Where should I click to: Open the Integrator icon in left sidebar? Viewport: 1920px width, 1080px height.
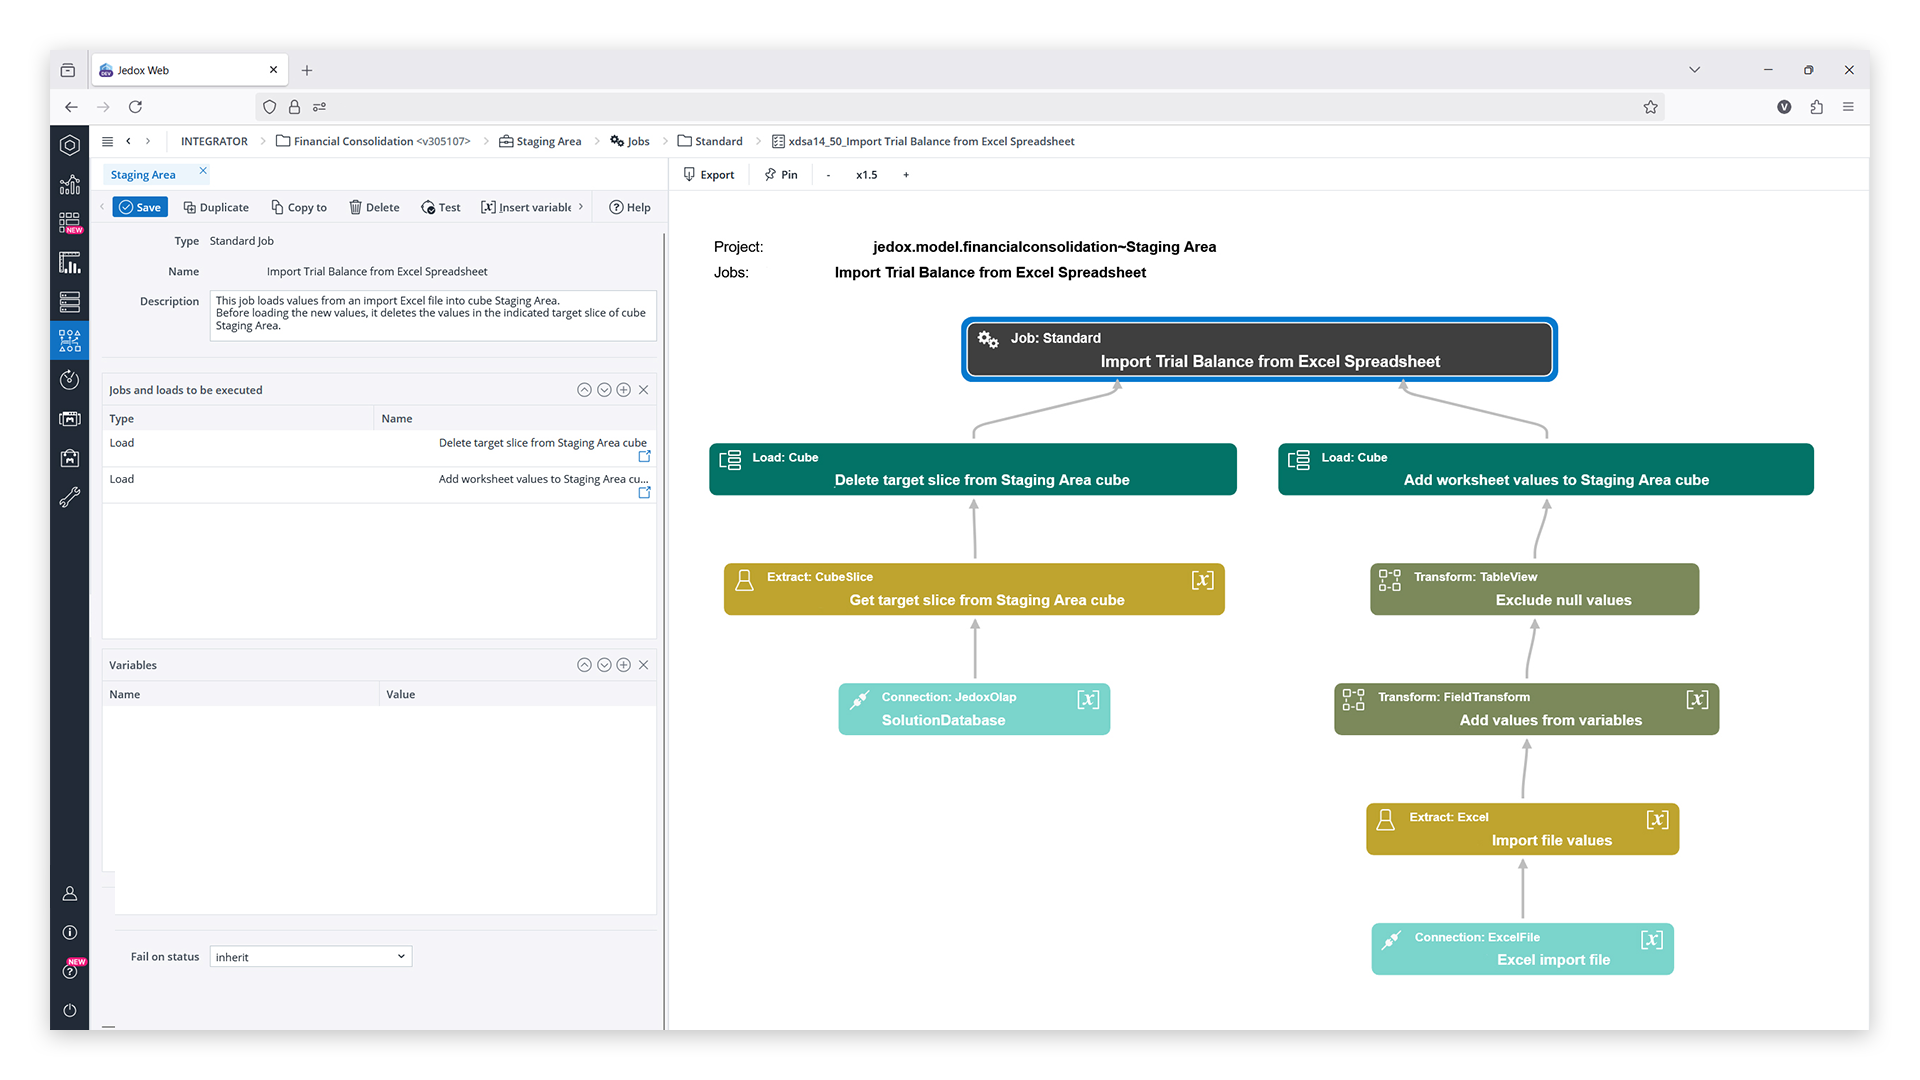click(69, 341)
